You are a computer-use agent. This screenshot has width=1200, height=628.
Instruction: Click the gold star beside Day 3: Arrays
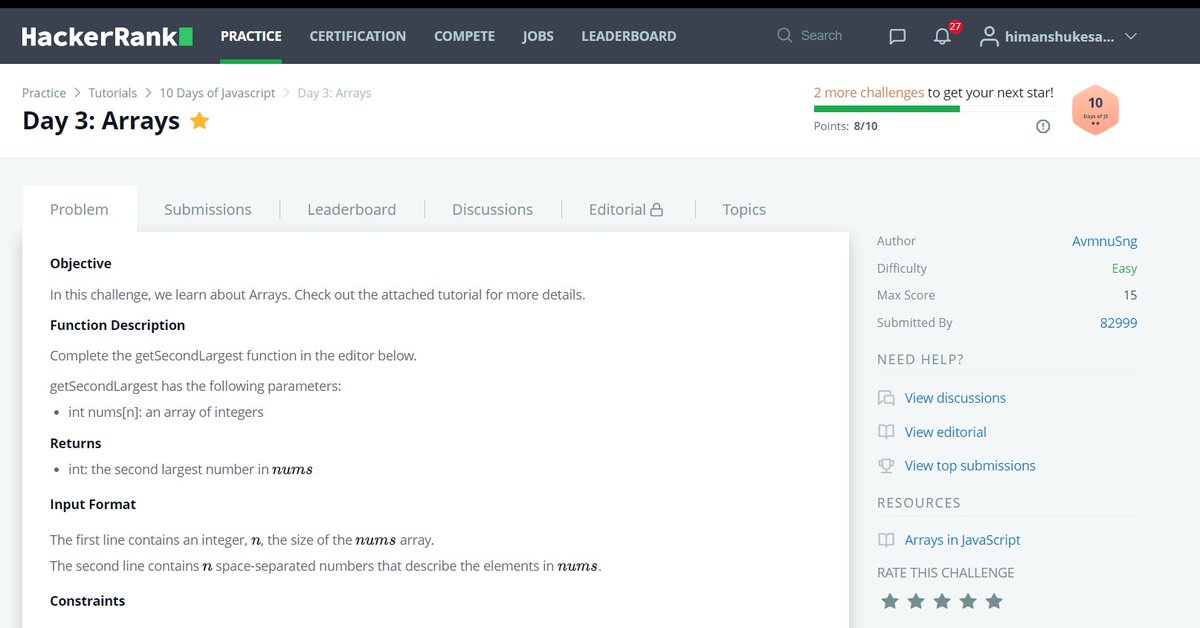(199, 121)
